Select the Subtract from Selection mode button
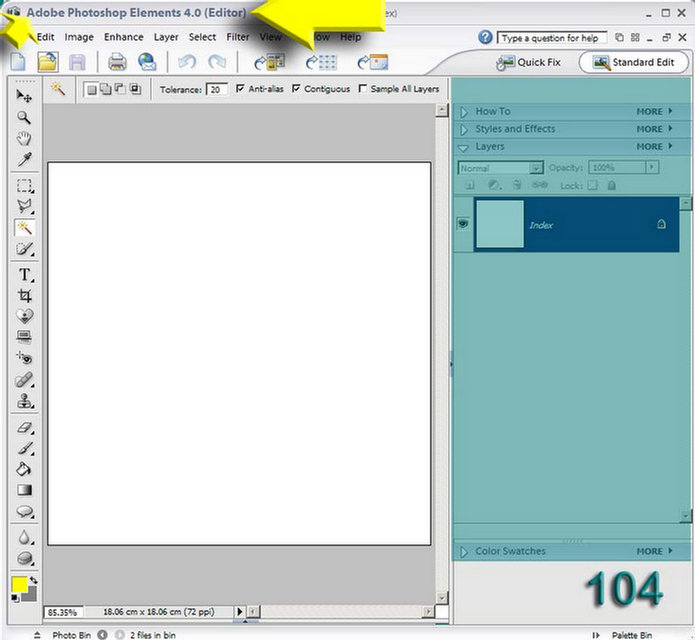Screen dimensions: 695x640 tap(120, 89)
